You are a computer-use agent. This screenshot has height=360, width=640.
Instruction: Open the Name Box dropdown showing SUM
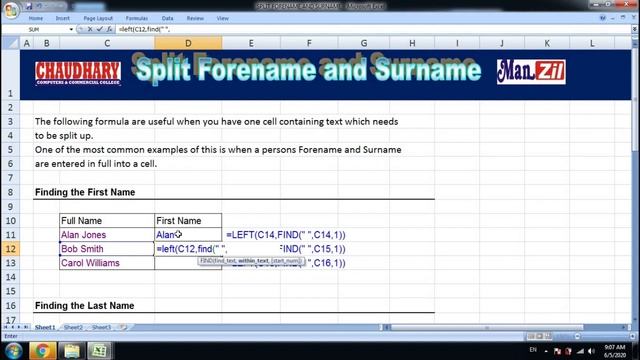point(71,29)
